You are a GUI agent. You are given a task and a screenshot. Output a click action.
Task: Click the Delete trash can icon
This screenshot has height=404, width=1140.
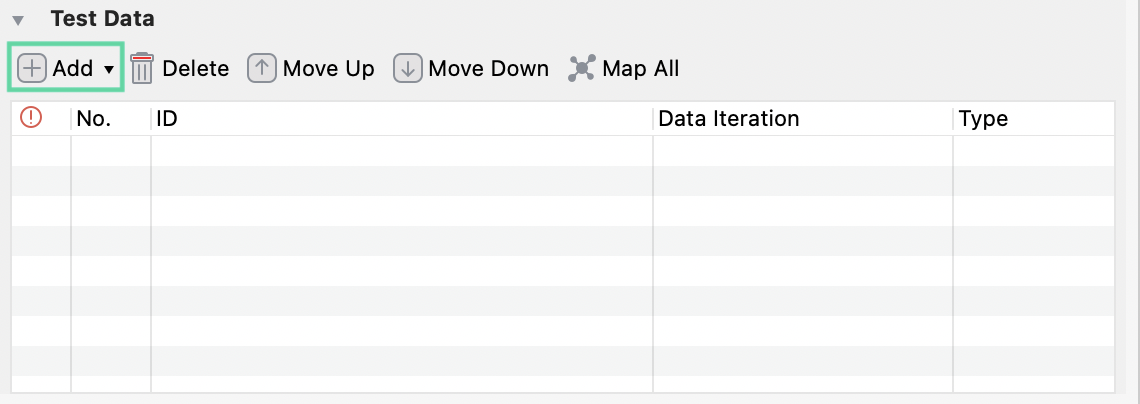142,68
